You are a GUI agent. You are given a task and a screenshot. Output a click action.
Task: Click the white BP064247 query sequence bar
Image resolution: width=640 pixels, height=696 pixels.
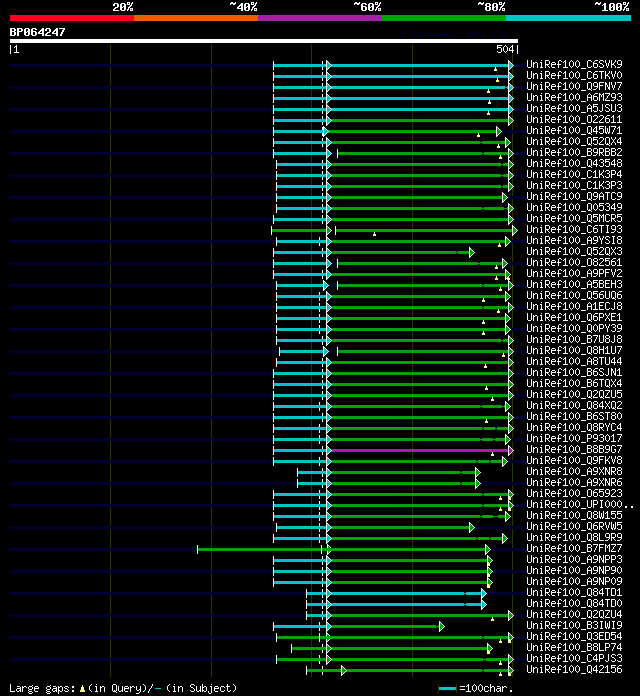[x=264, y=41]
